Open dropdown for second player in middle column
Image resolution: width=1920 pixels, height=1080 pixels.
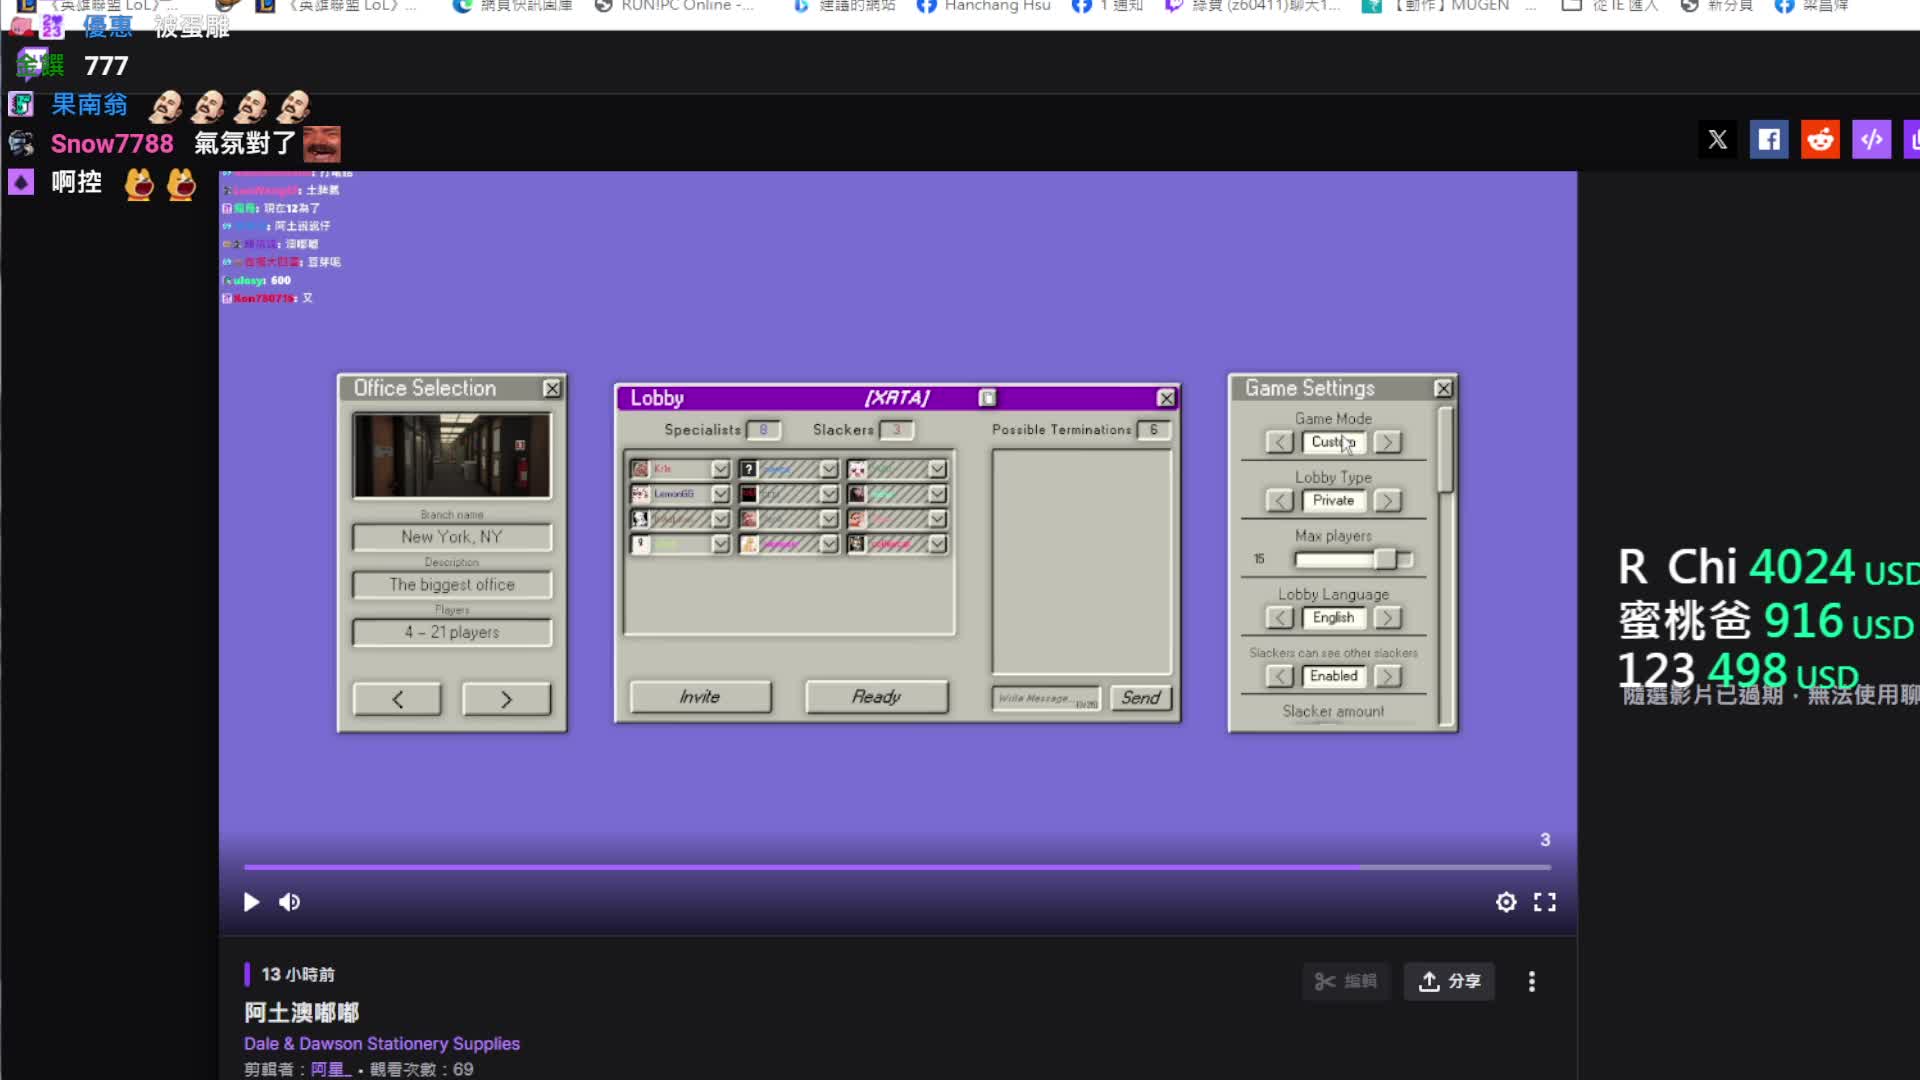828,494
